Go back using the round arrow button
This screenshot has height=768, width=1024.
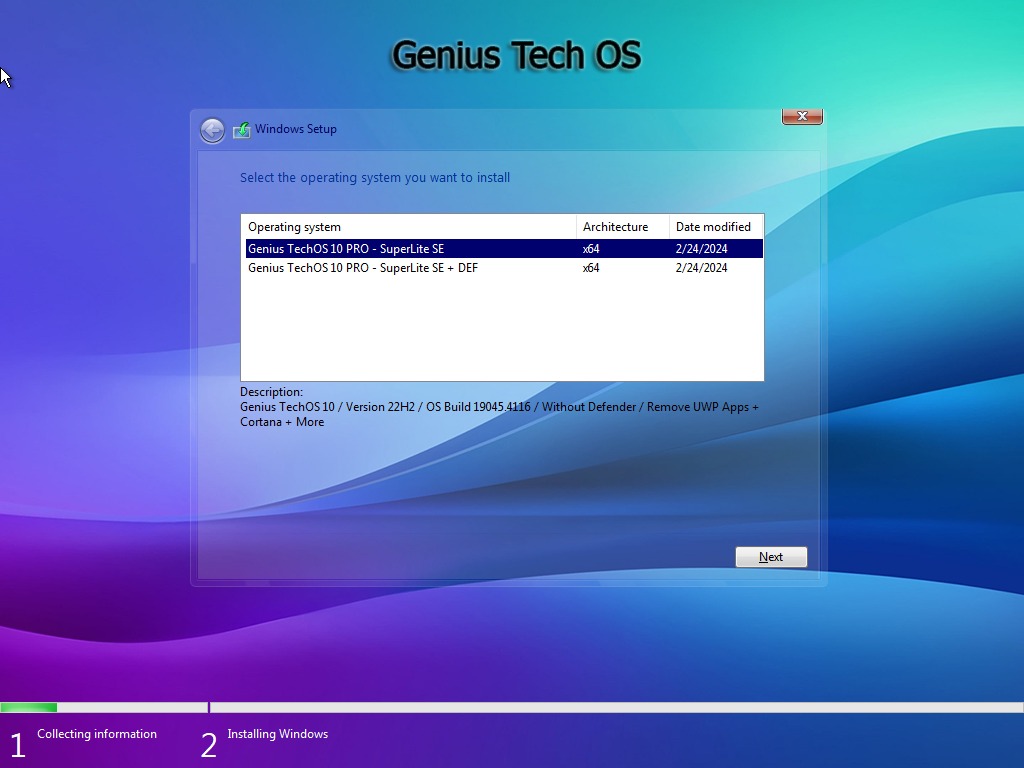(x=212, y=130)
